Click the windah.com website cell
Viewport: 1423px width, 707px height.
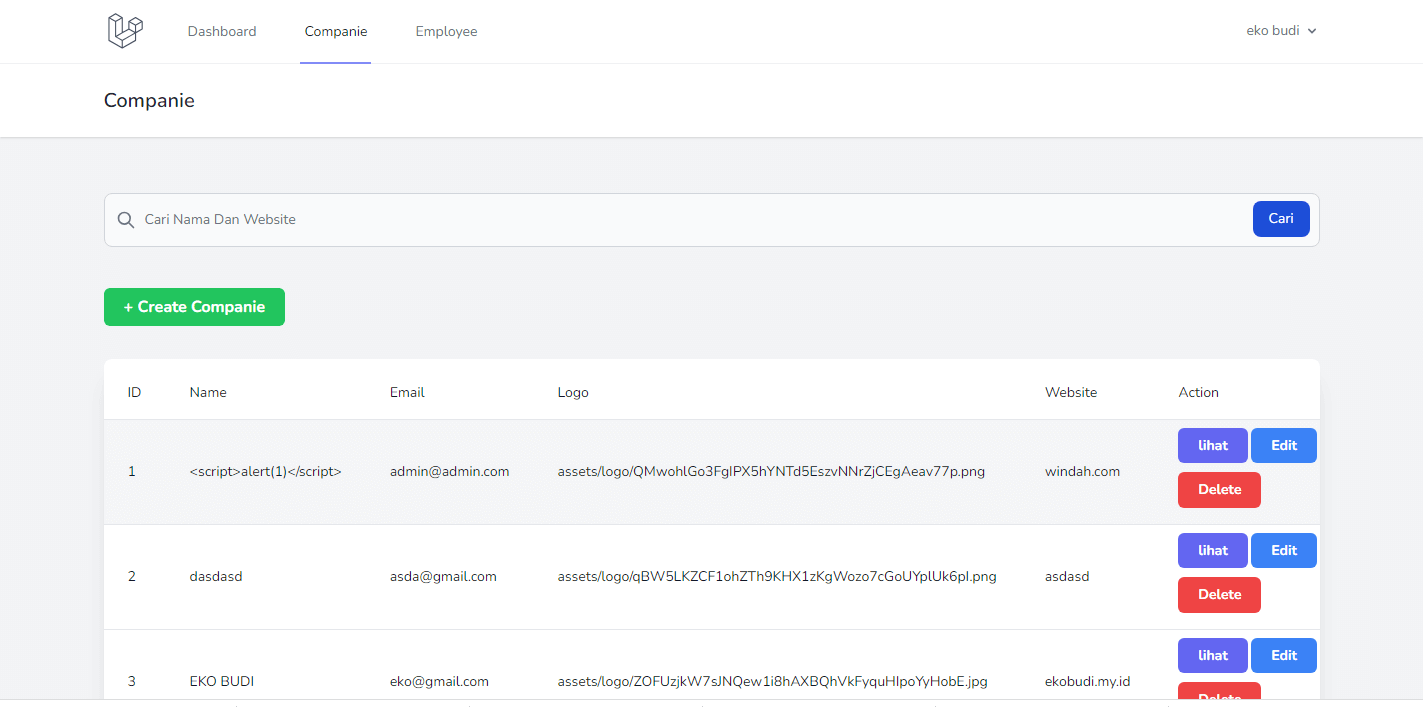click(1083, 472)
